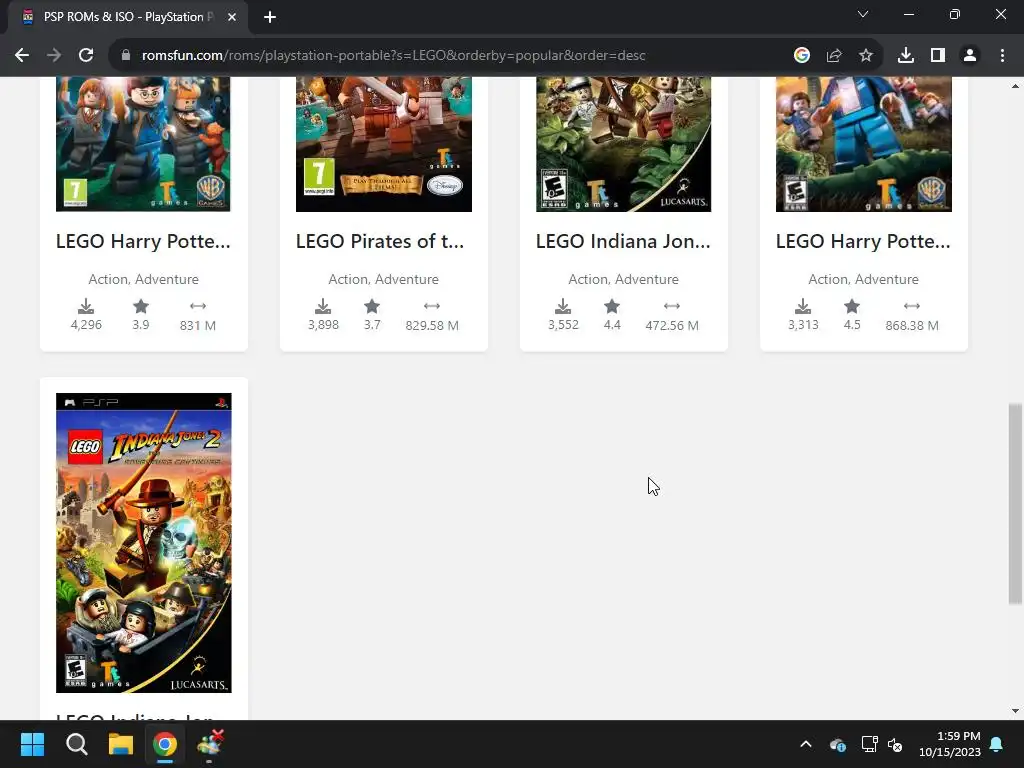Click the Harry Potter cover above 868.38 M

click(863, 144)
